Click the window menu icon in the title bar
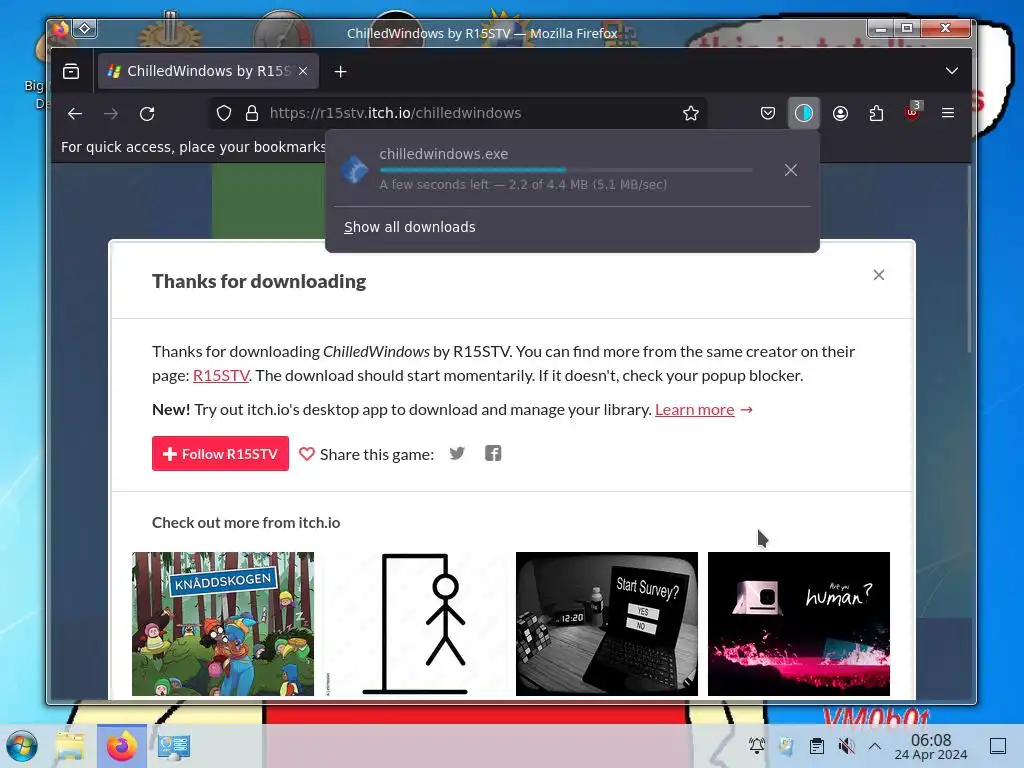The height and width of the screenshot is (768, 1024). [x=85, y=28]
